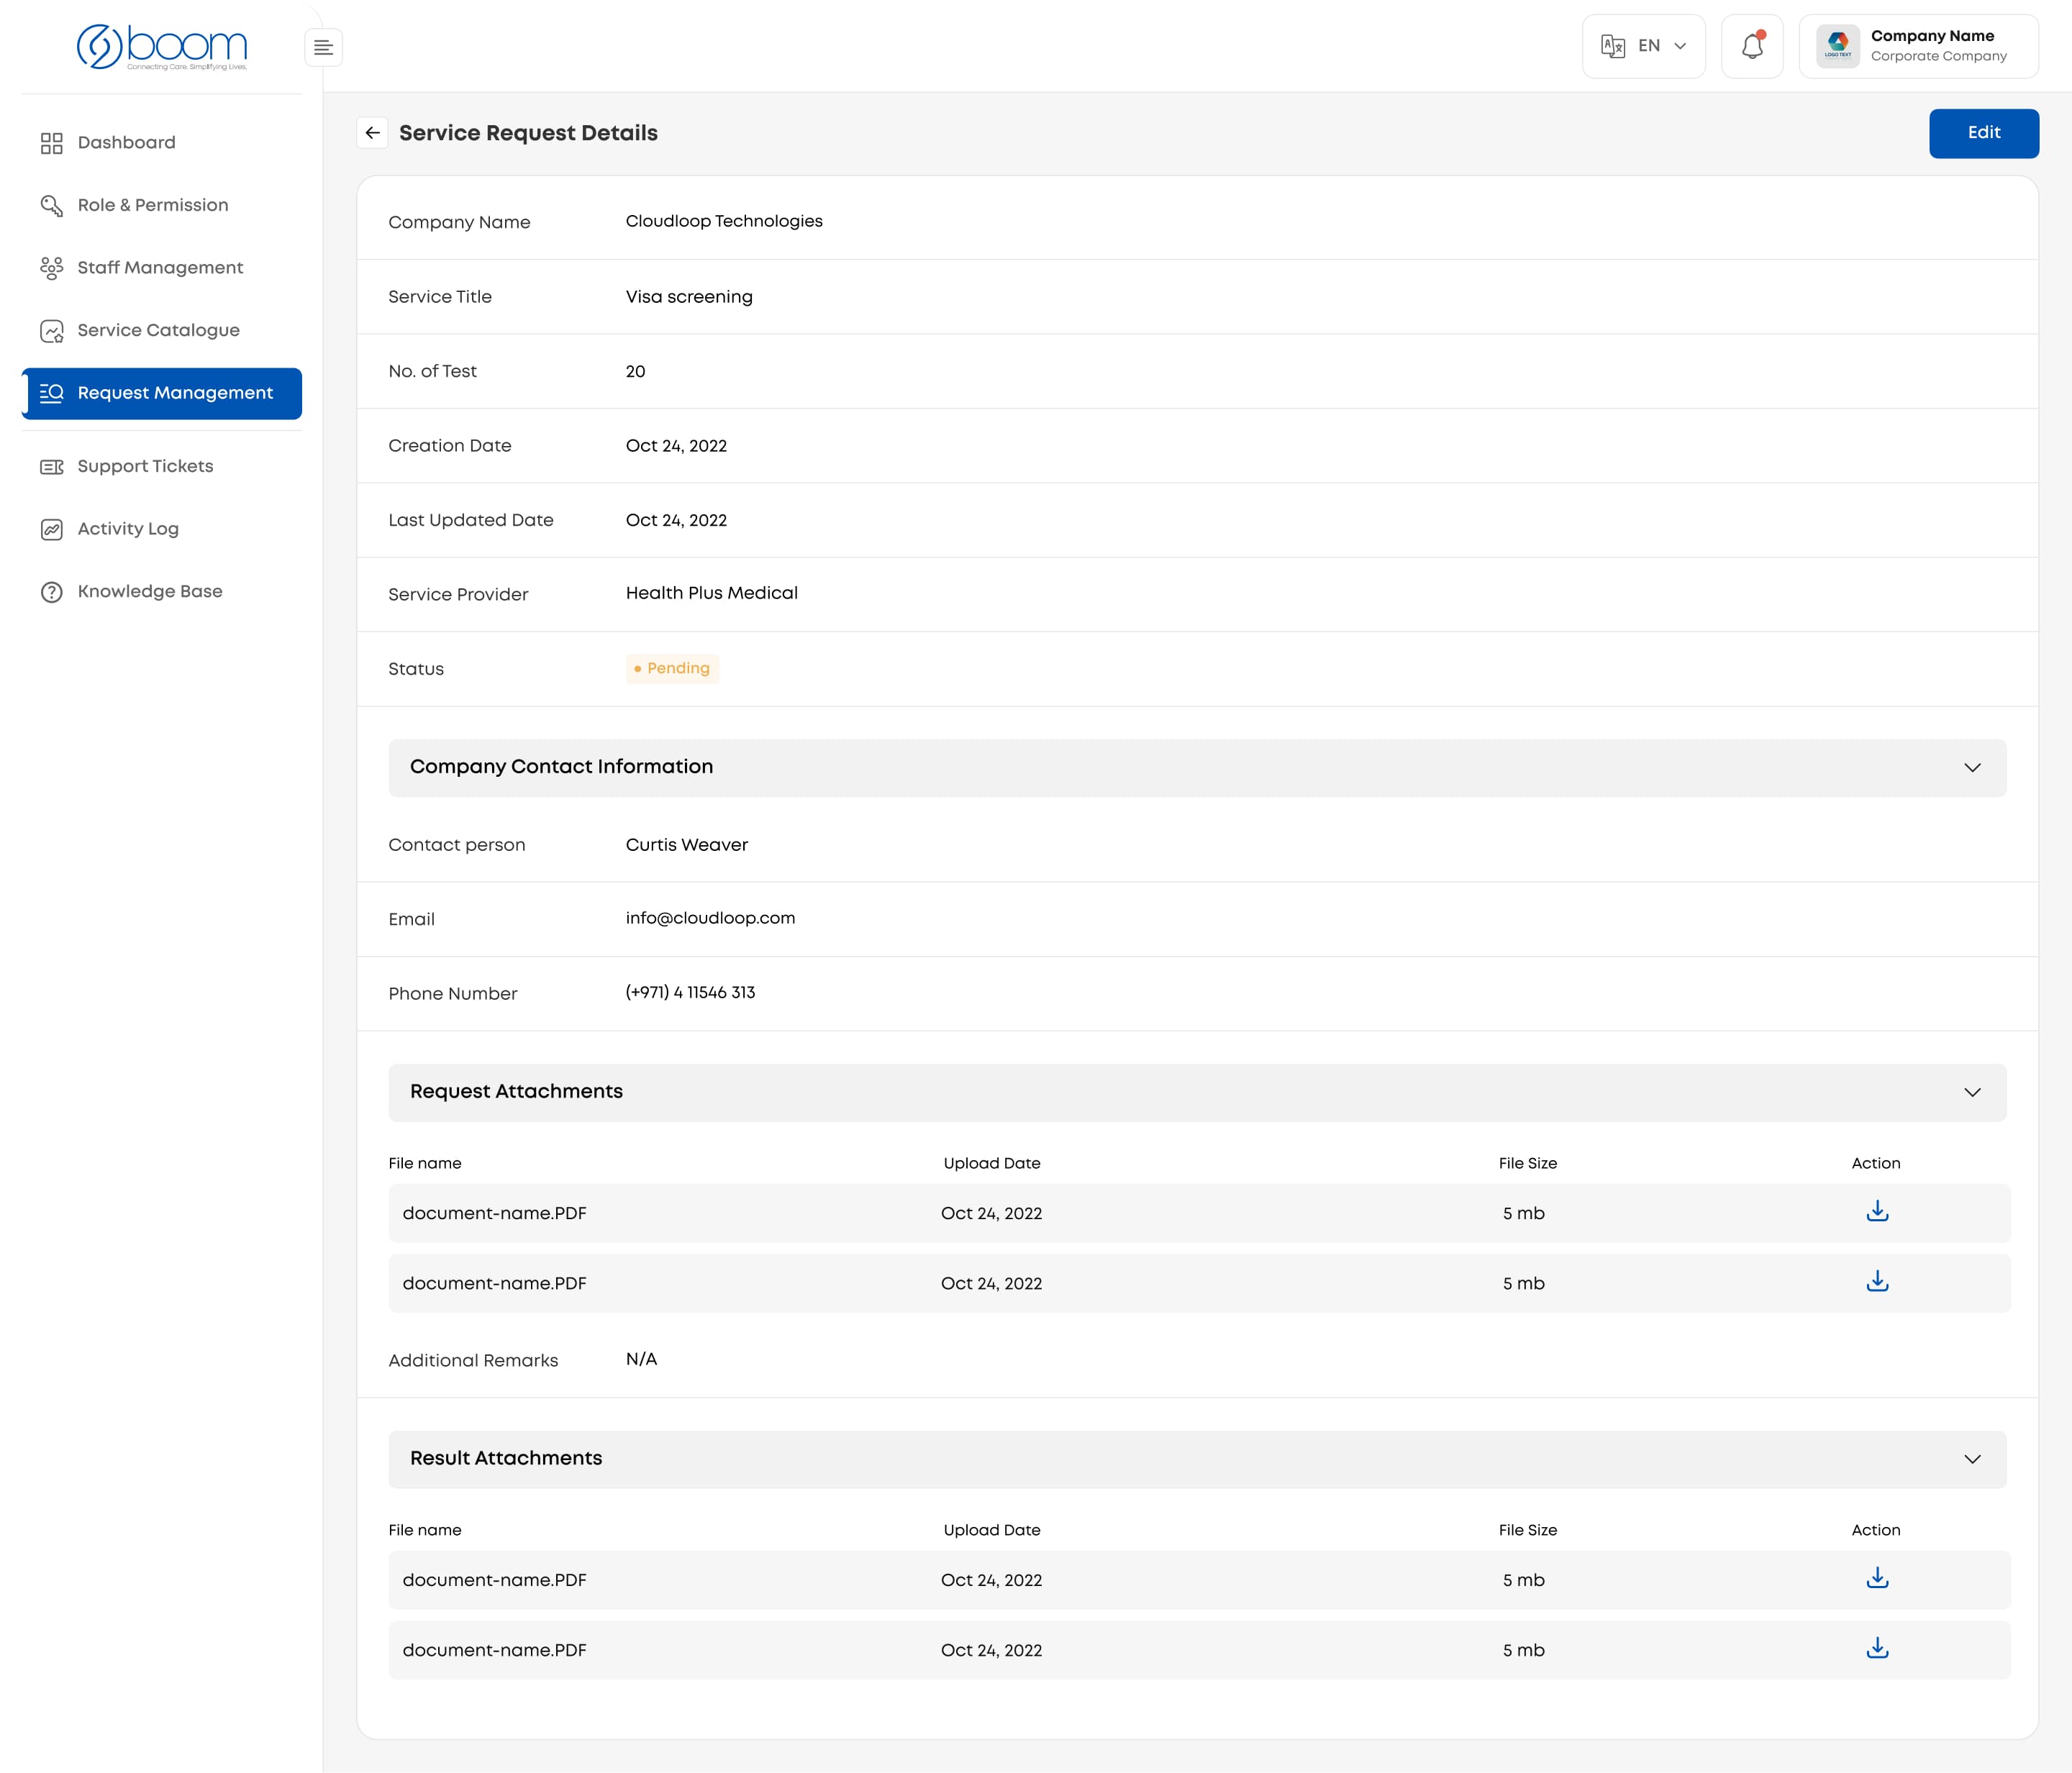Click Support Tickets ticket icon
2072x1773 pixels.
(x=52, y=467)
